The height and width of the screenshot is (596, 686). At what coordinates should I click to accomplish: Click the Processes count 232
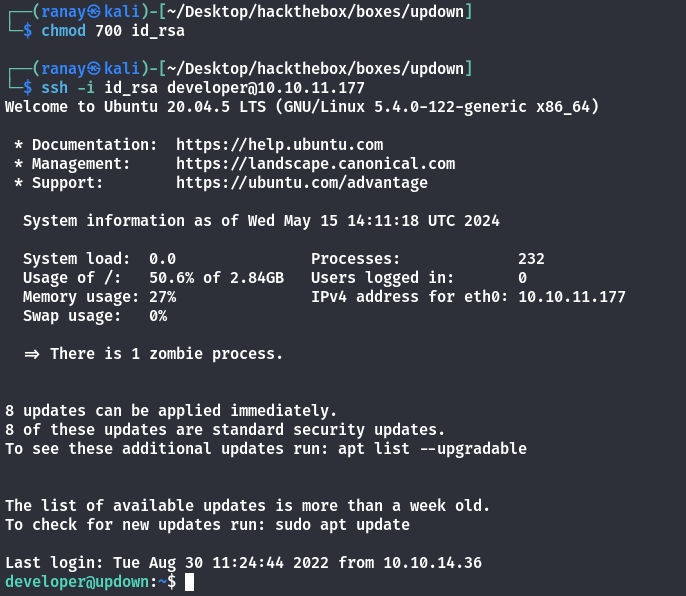click(x=531, y=259)
